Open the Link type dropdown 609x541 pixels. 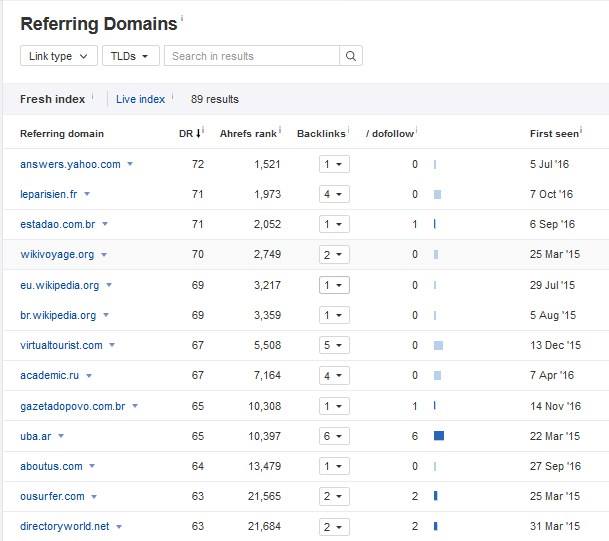tap(59, 56)
